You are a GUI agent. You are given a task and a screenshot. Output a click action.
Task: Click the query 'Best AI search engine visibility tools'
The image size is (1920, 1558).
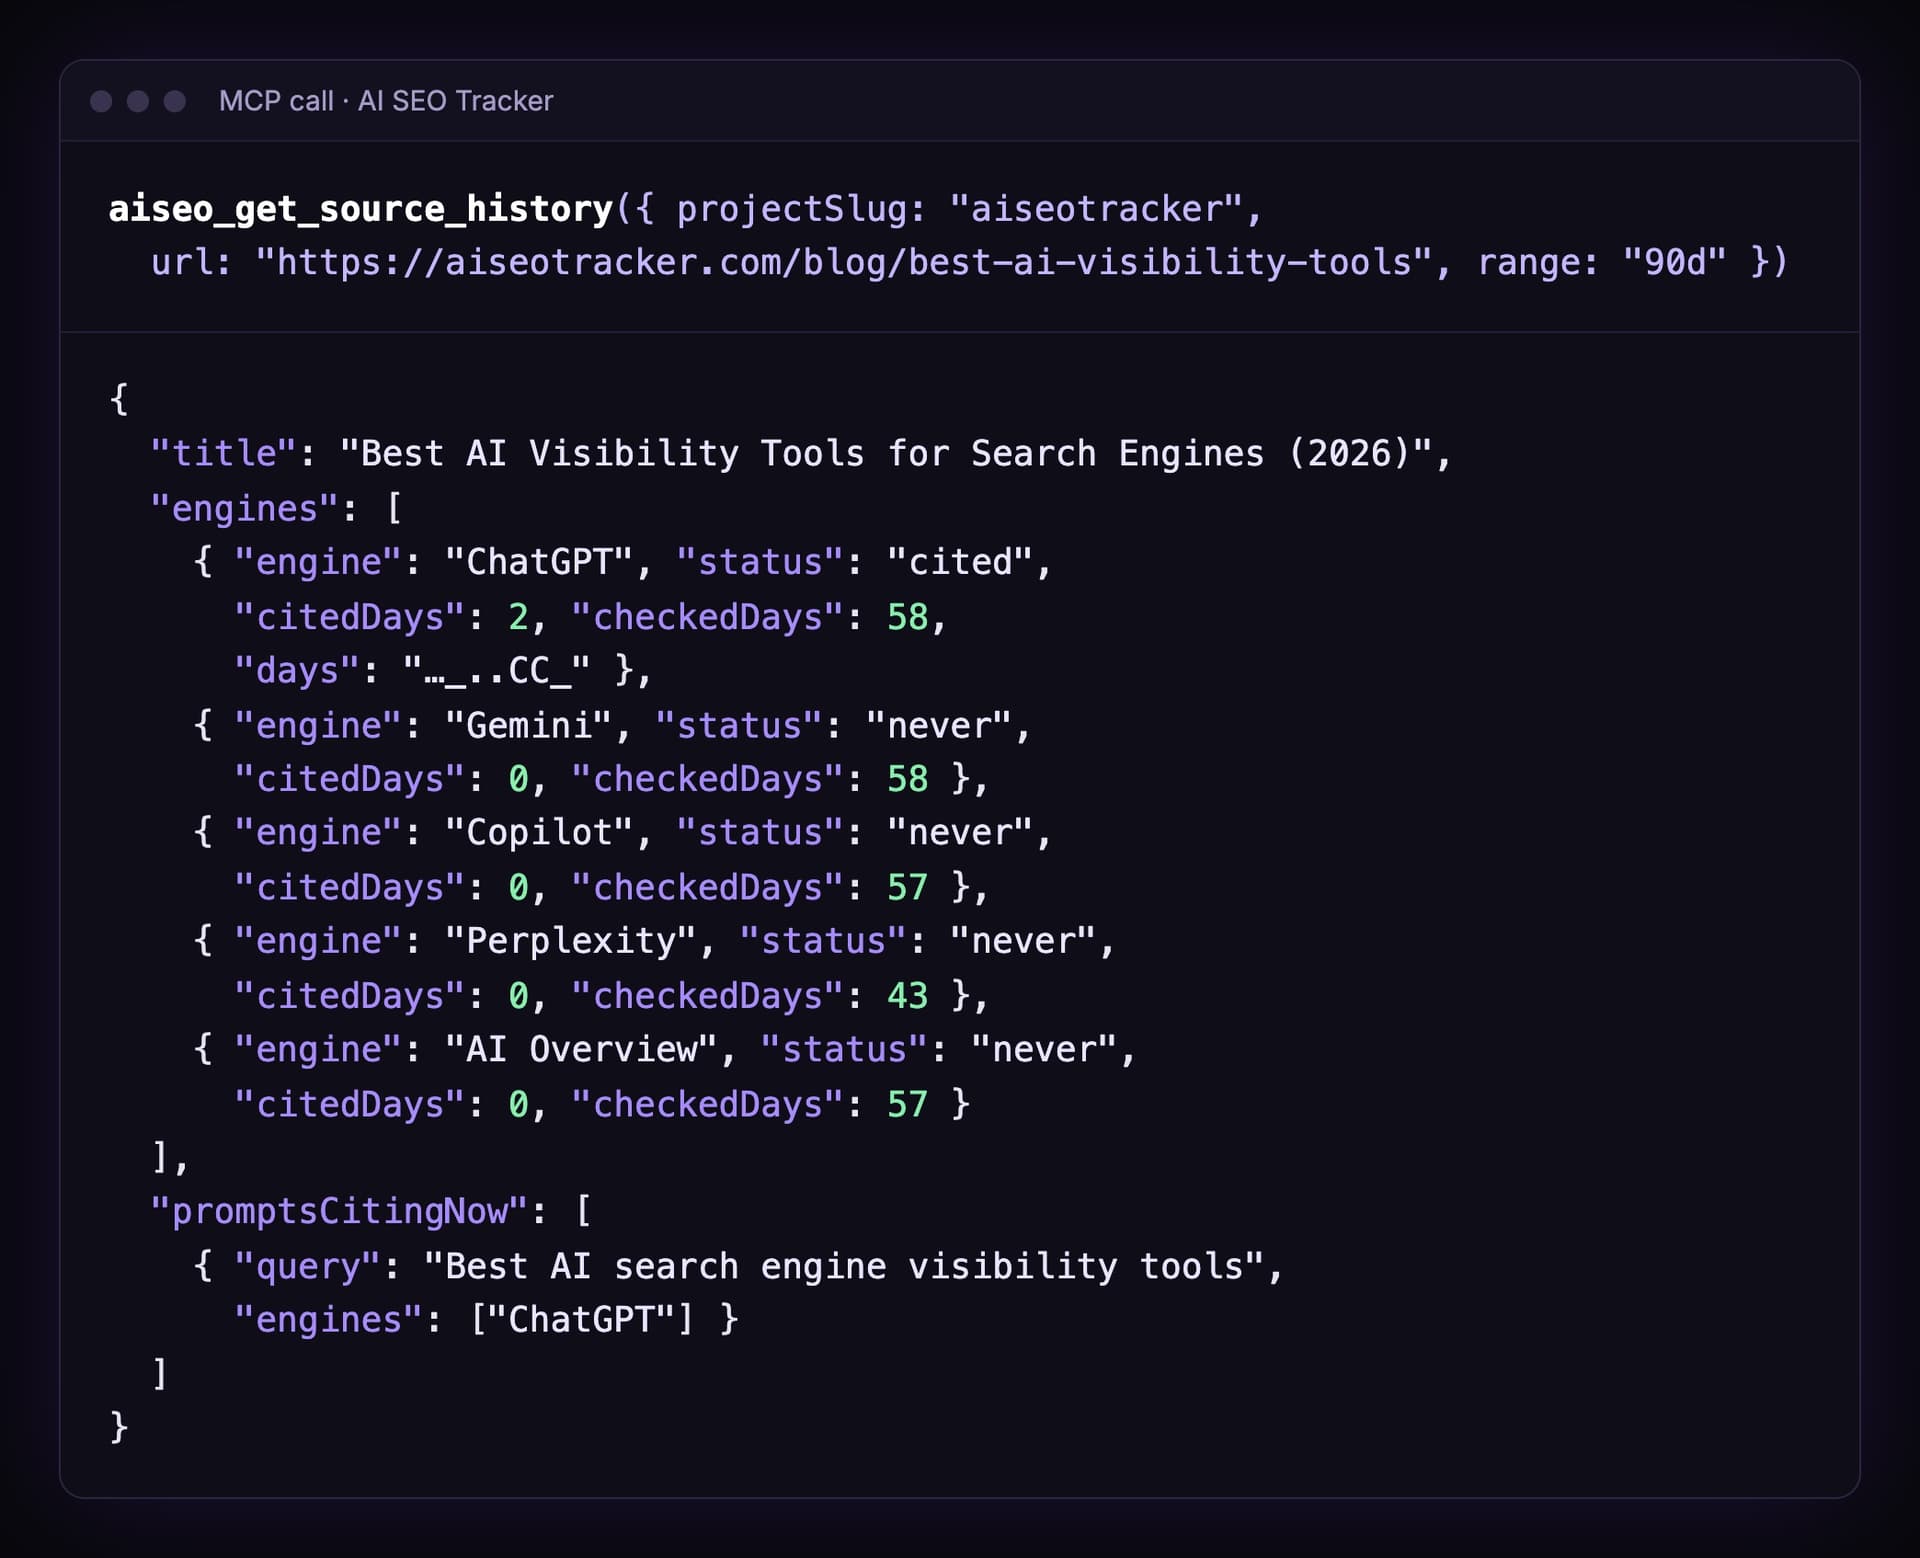pos(844,1266)
